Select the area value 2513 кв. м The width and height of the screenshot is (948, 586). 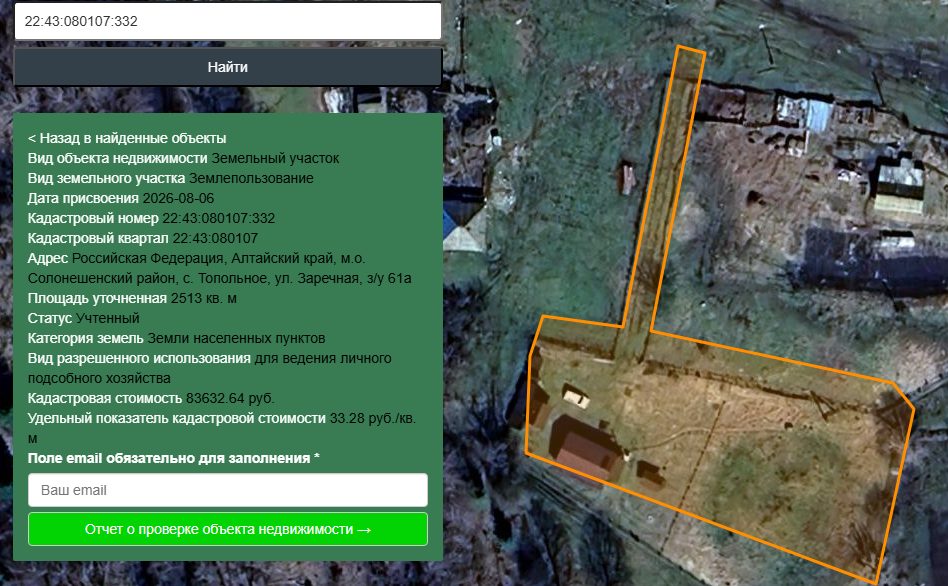tap(204, 298)
